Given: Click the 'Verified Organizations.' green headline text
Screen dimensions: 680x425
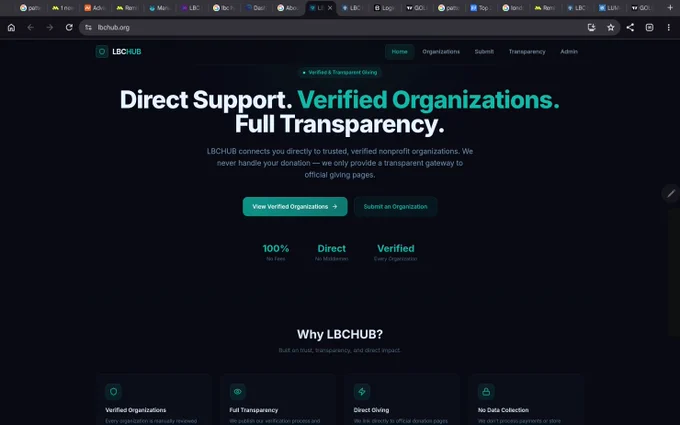Looking at the screenshot, I should coord(428,100).
